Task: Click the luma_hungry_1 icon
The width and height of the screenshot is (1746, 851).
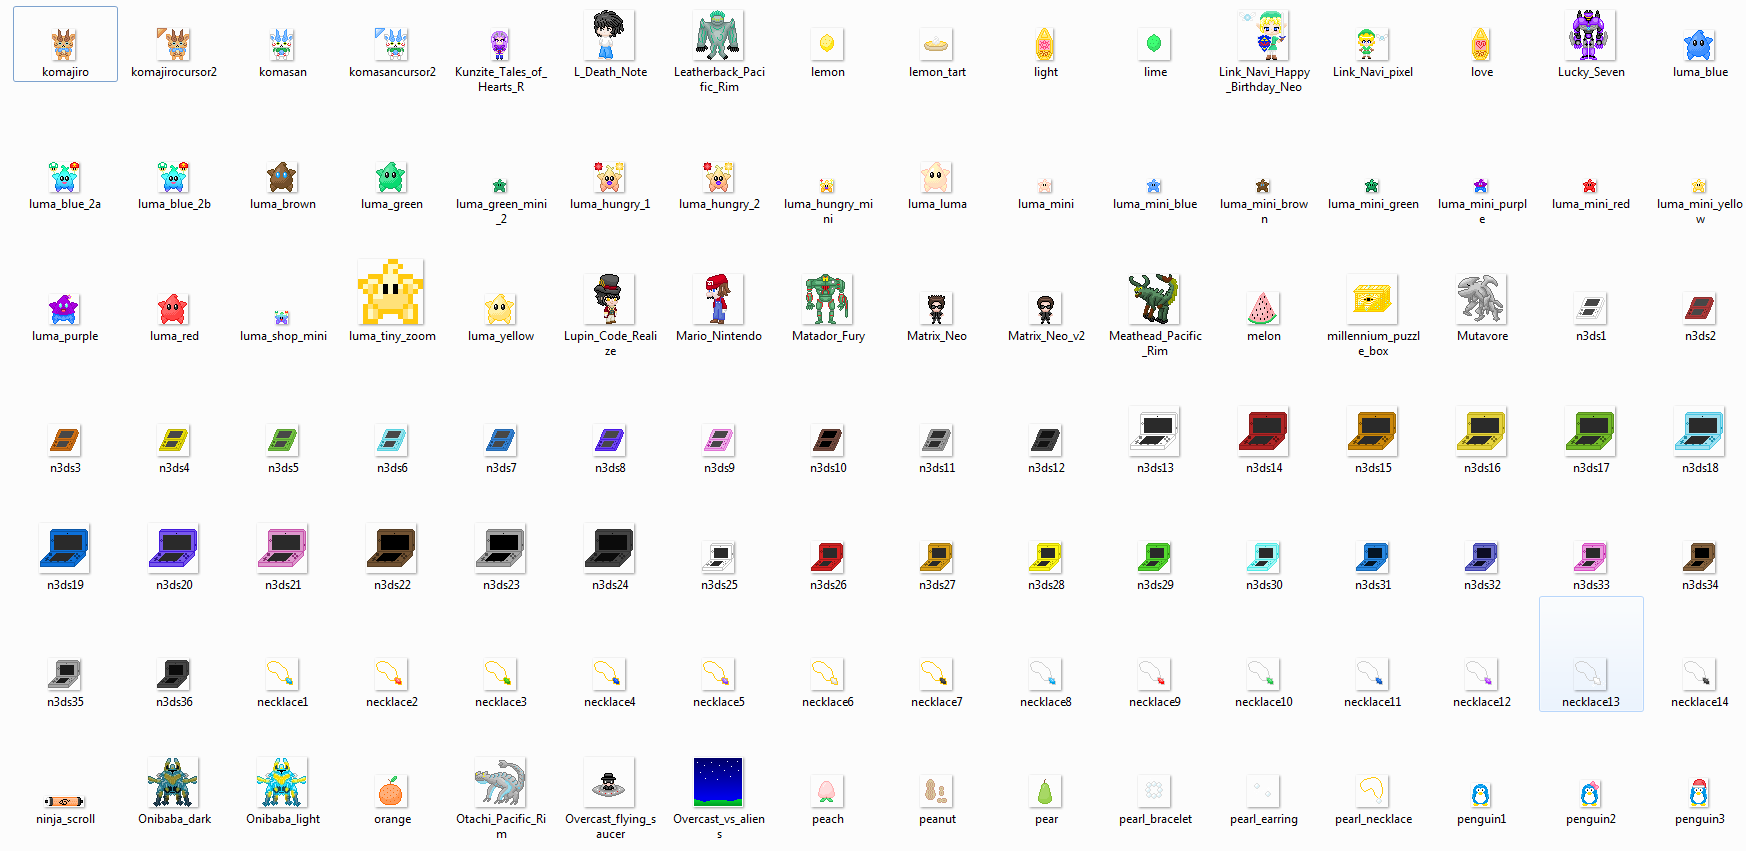Action: pyautogui.click(x=609, y=177)
